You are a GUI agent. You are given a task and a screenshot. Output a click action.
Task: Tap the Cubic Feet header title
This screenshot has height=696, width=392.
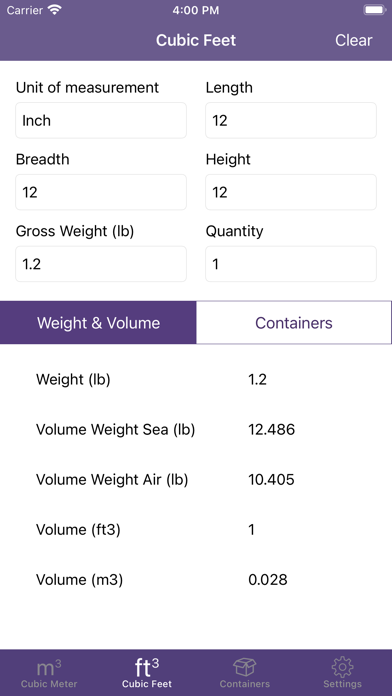(196, 40)
